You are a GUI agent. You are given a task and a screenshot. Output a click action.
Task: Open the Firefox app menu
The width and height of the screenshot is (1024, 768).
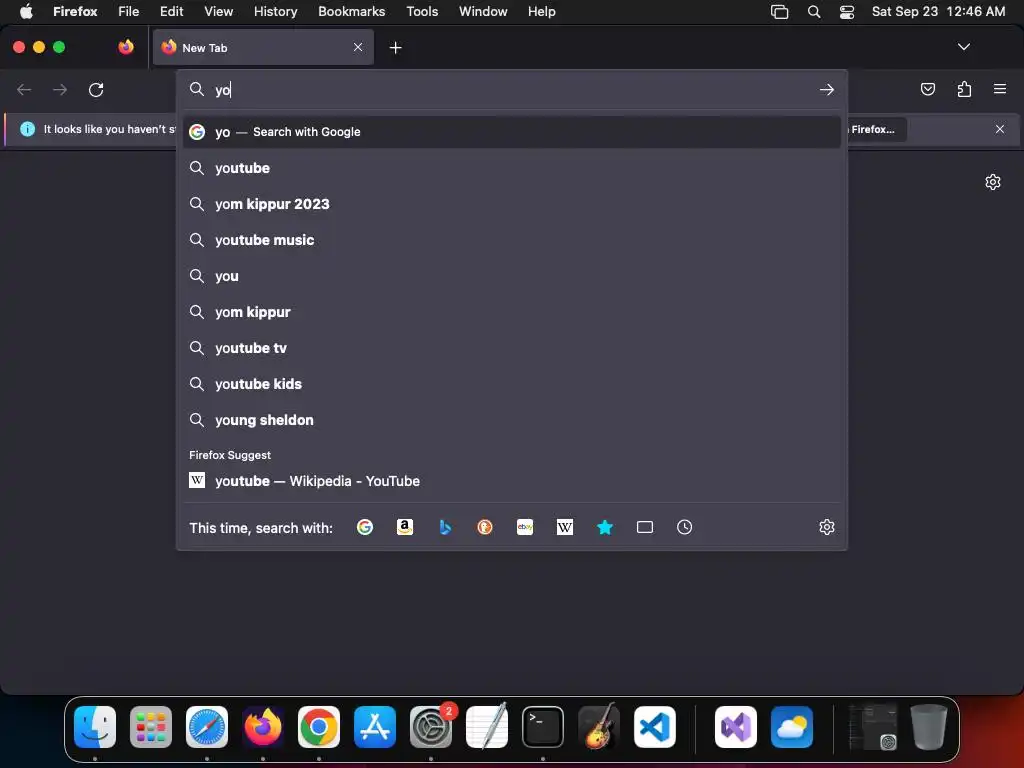[75, 11]
